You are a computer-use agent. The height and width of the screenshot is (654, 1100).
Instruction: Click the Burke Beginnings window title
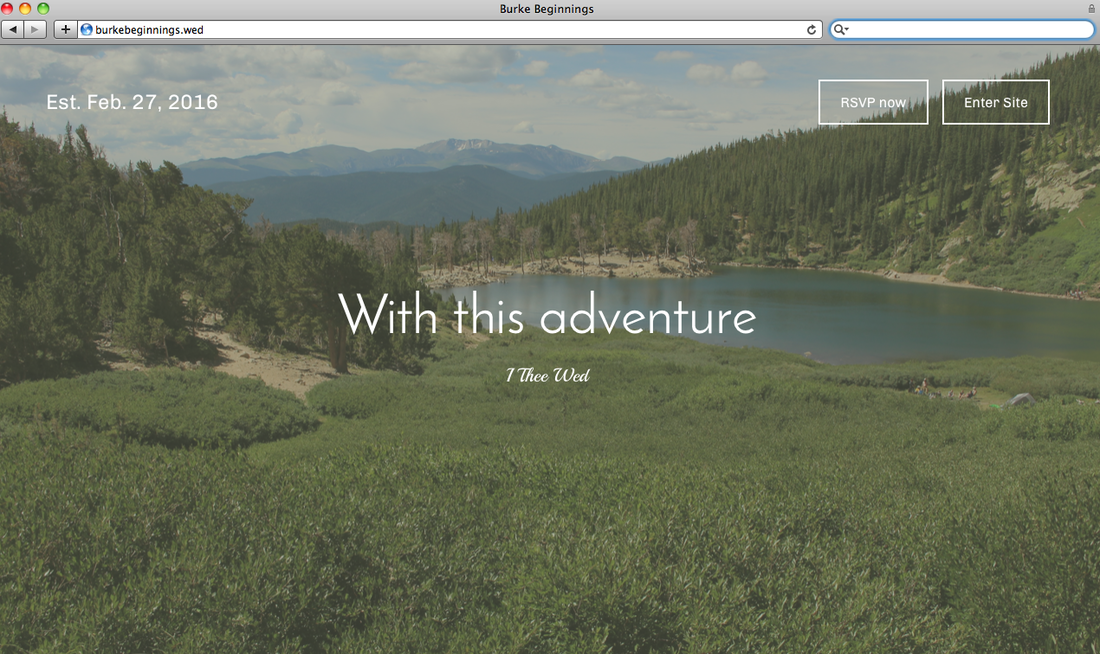[x=546, y=8]
